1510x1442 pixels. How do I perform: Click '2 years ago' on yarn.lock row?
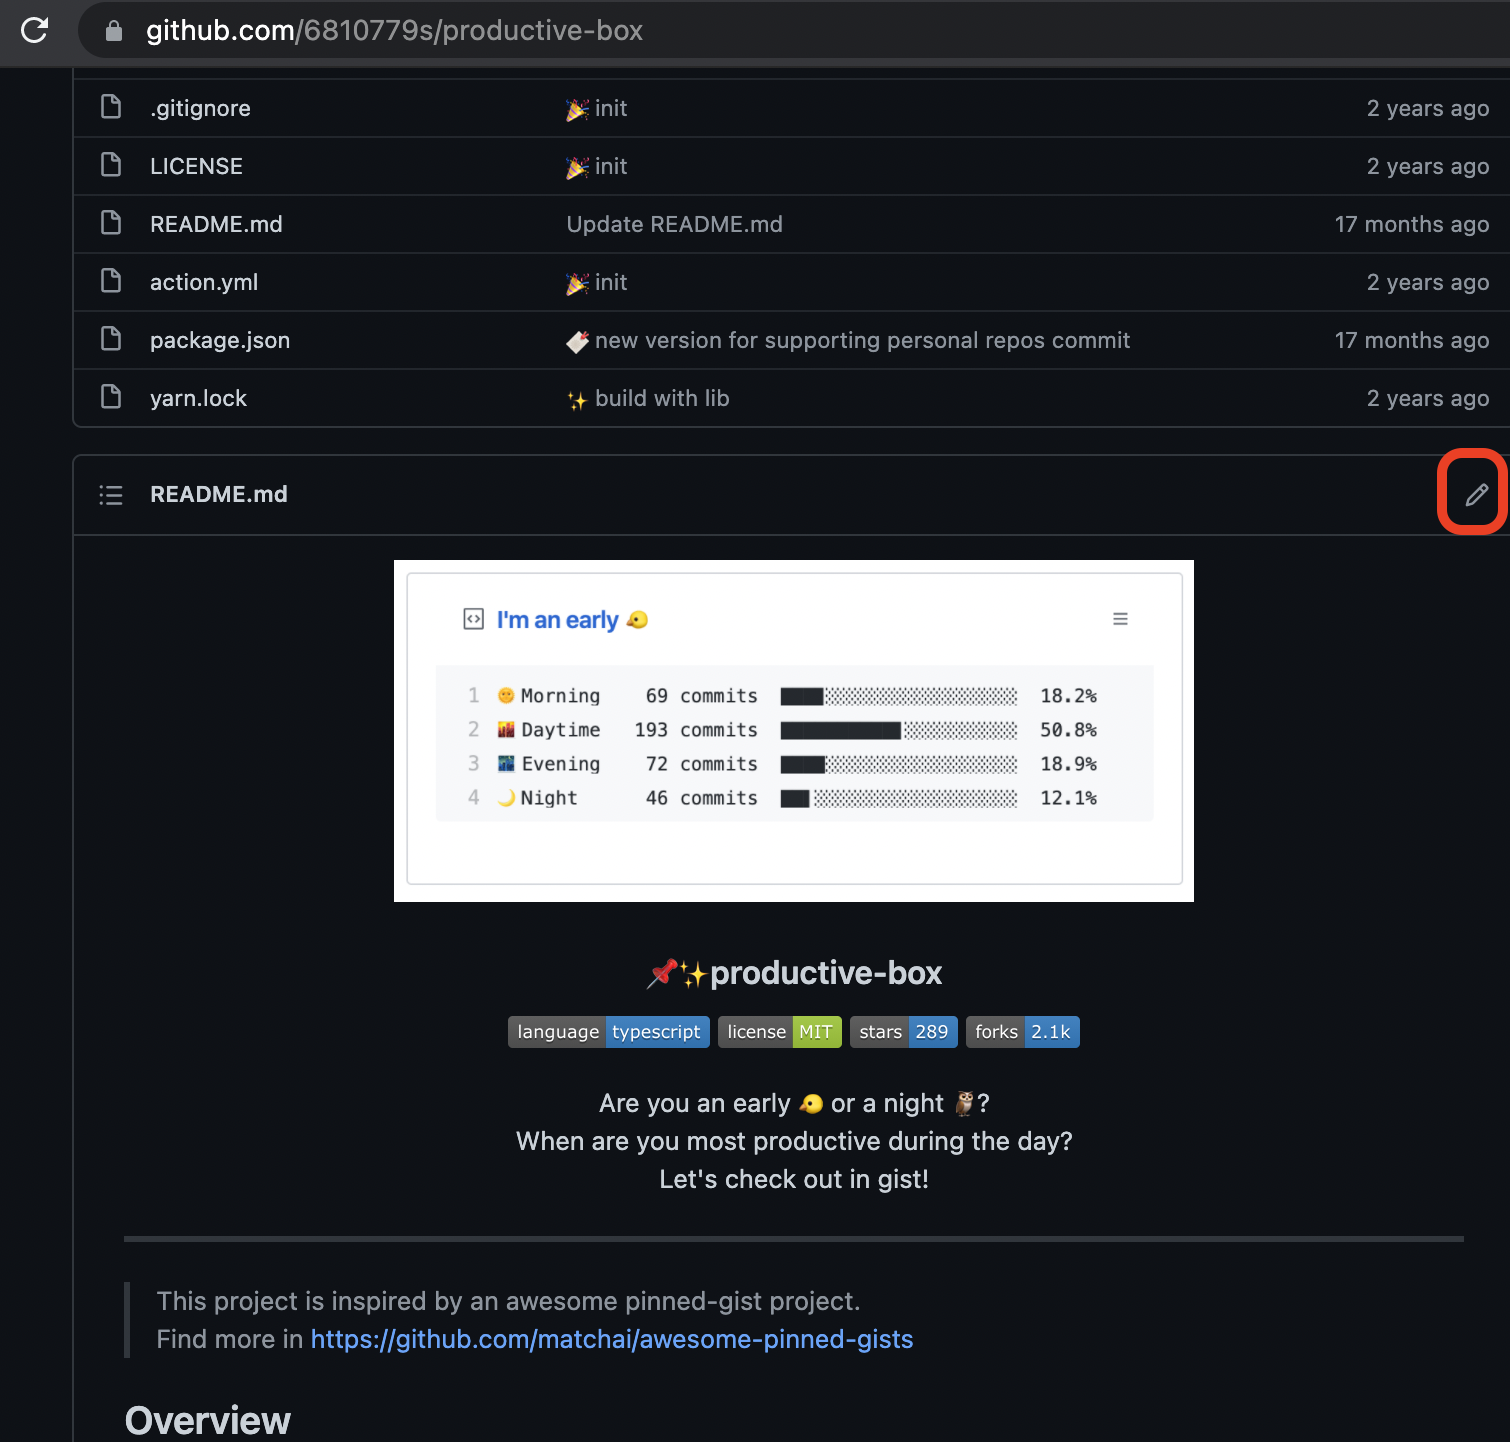tap(1428, 398)
